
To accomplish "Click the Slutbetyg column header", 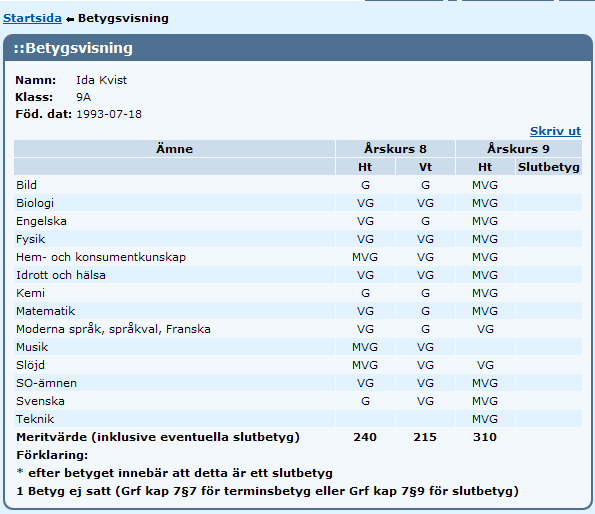I will tap(548, 167).
